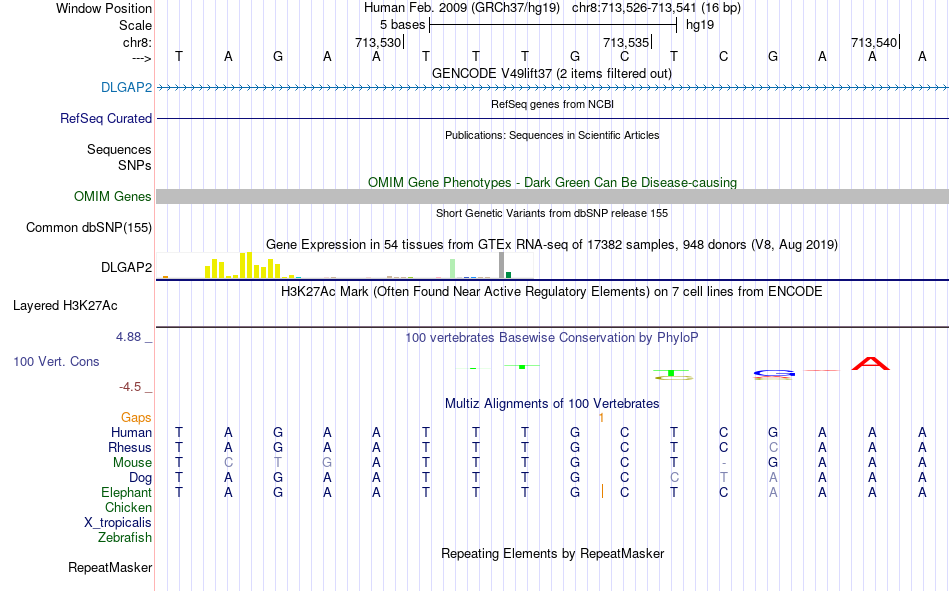Viewport: 950px width, 591px height.
Task: Click the gray C in the Rhesus row
Action: coord(773,447)
